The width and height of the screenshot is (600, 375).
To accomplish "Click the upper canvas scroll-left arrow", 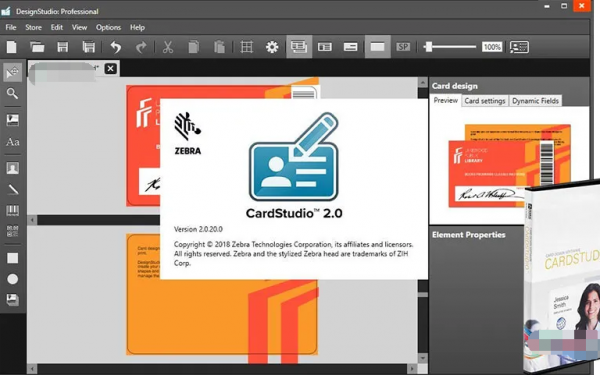I will click(x=32, y=220).
